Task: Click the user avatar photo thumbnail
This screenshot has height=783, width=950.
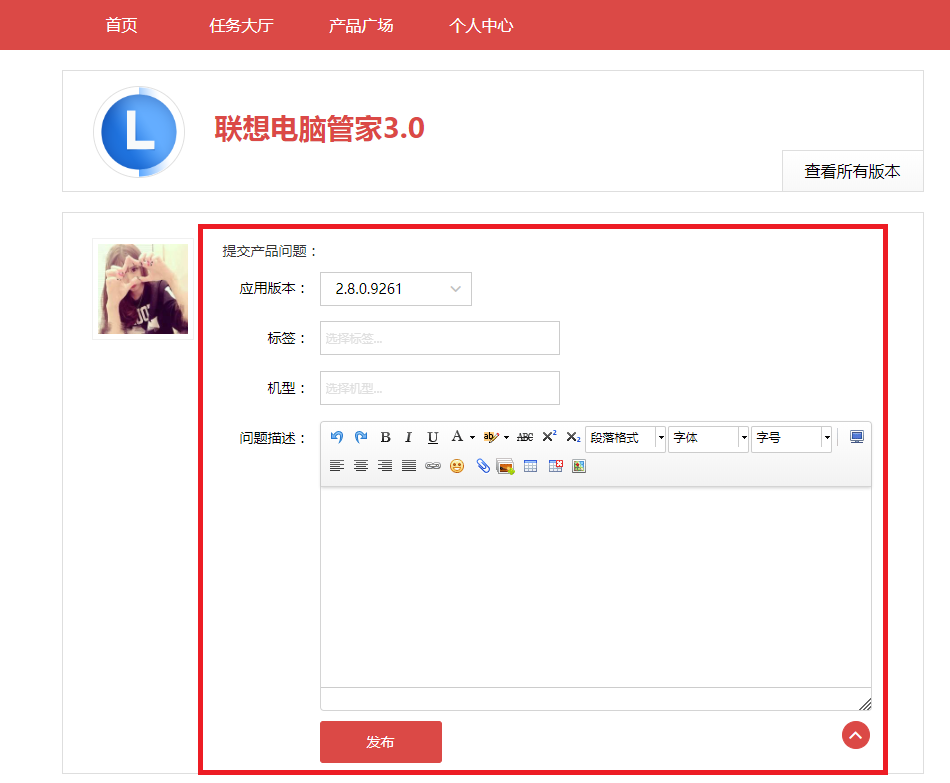Action: tap(143, 289)
